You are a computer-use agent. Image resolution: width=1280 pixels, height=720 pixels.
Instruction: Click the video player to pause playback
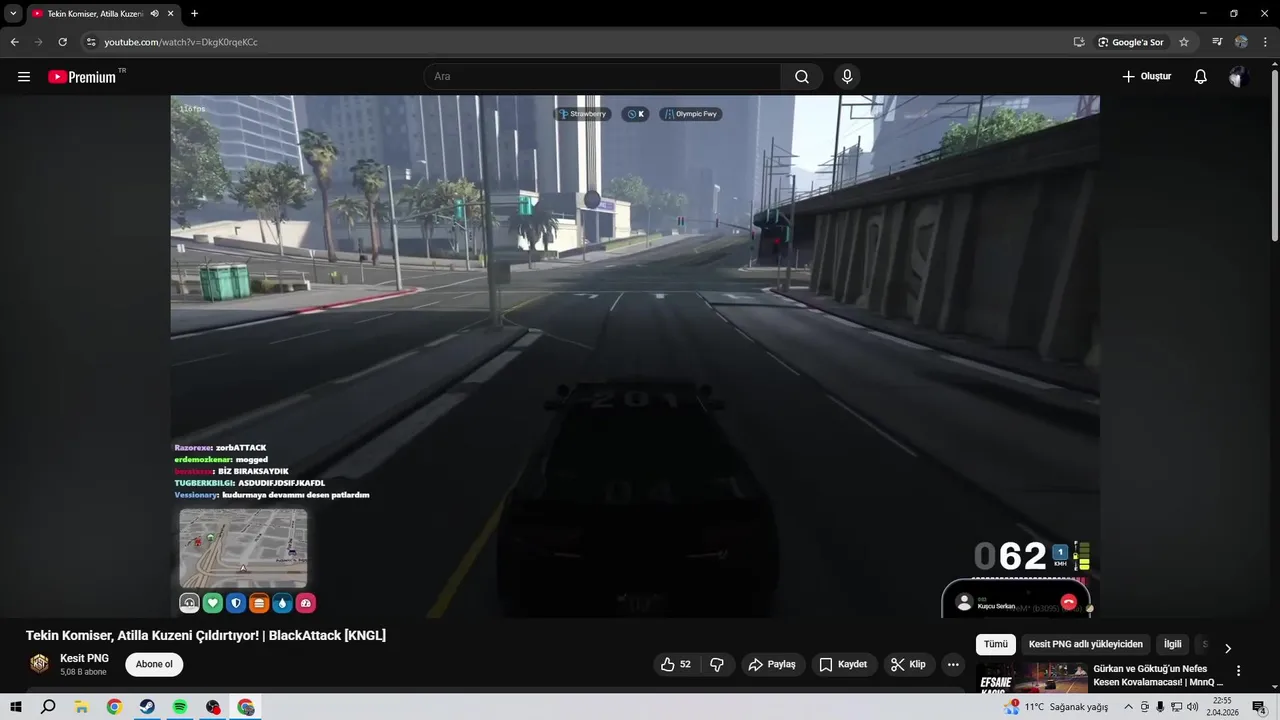pyautogui.click(x=635, y=356)
